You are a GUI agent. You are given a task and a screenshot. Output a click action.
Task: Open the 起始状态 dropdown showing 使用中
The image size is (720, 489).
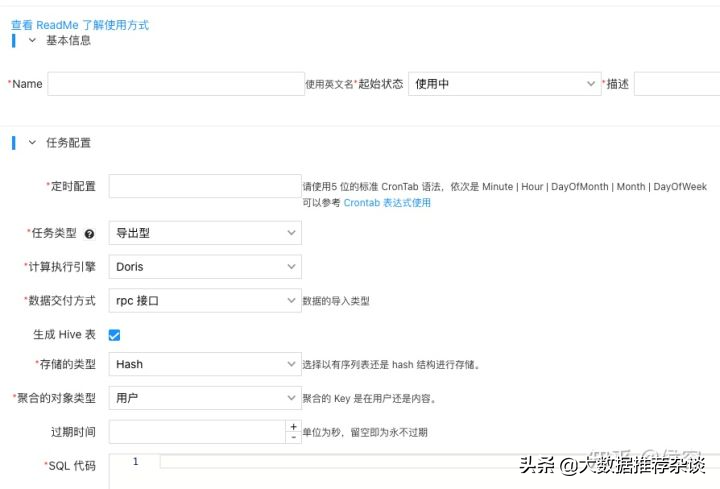tap(505, 84)
